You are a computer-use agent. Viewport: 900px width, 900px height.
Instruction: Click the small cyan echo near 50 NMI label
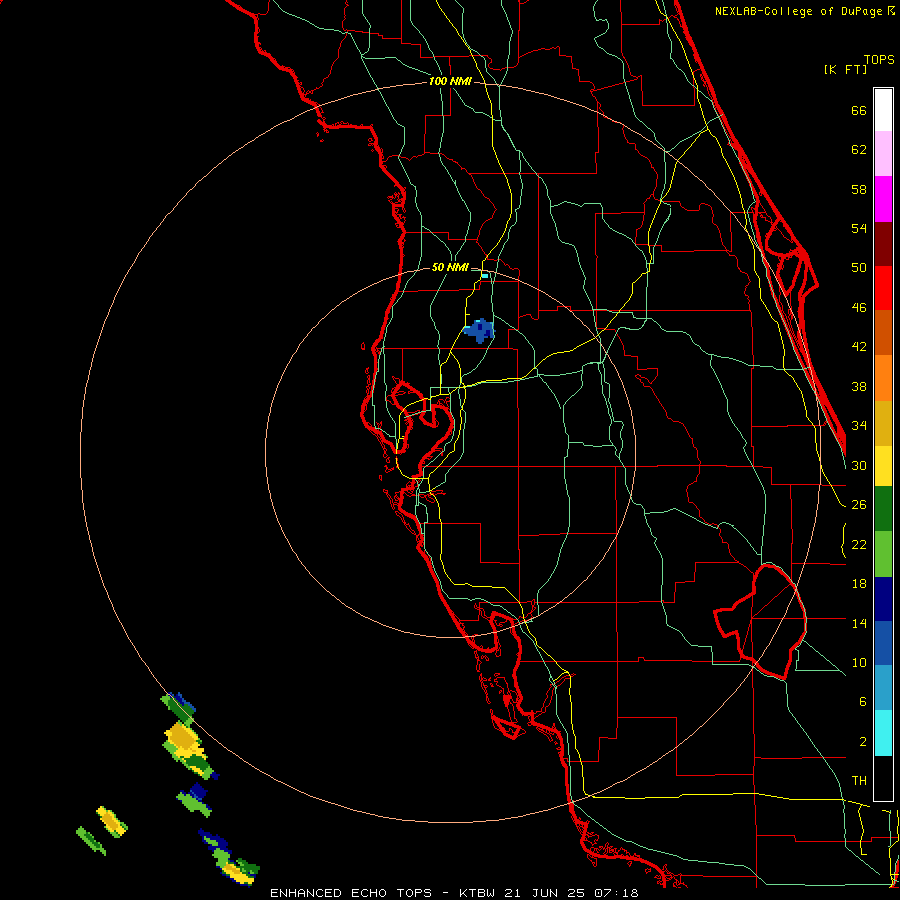485,276
